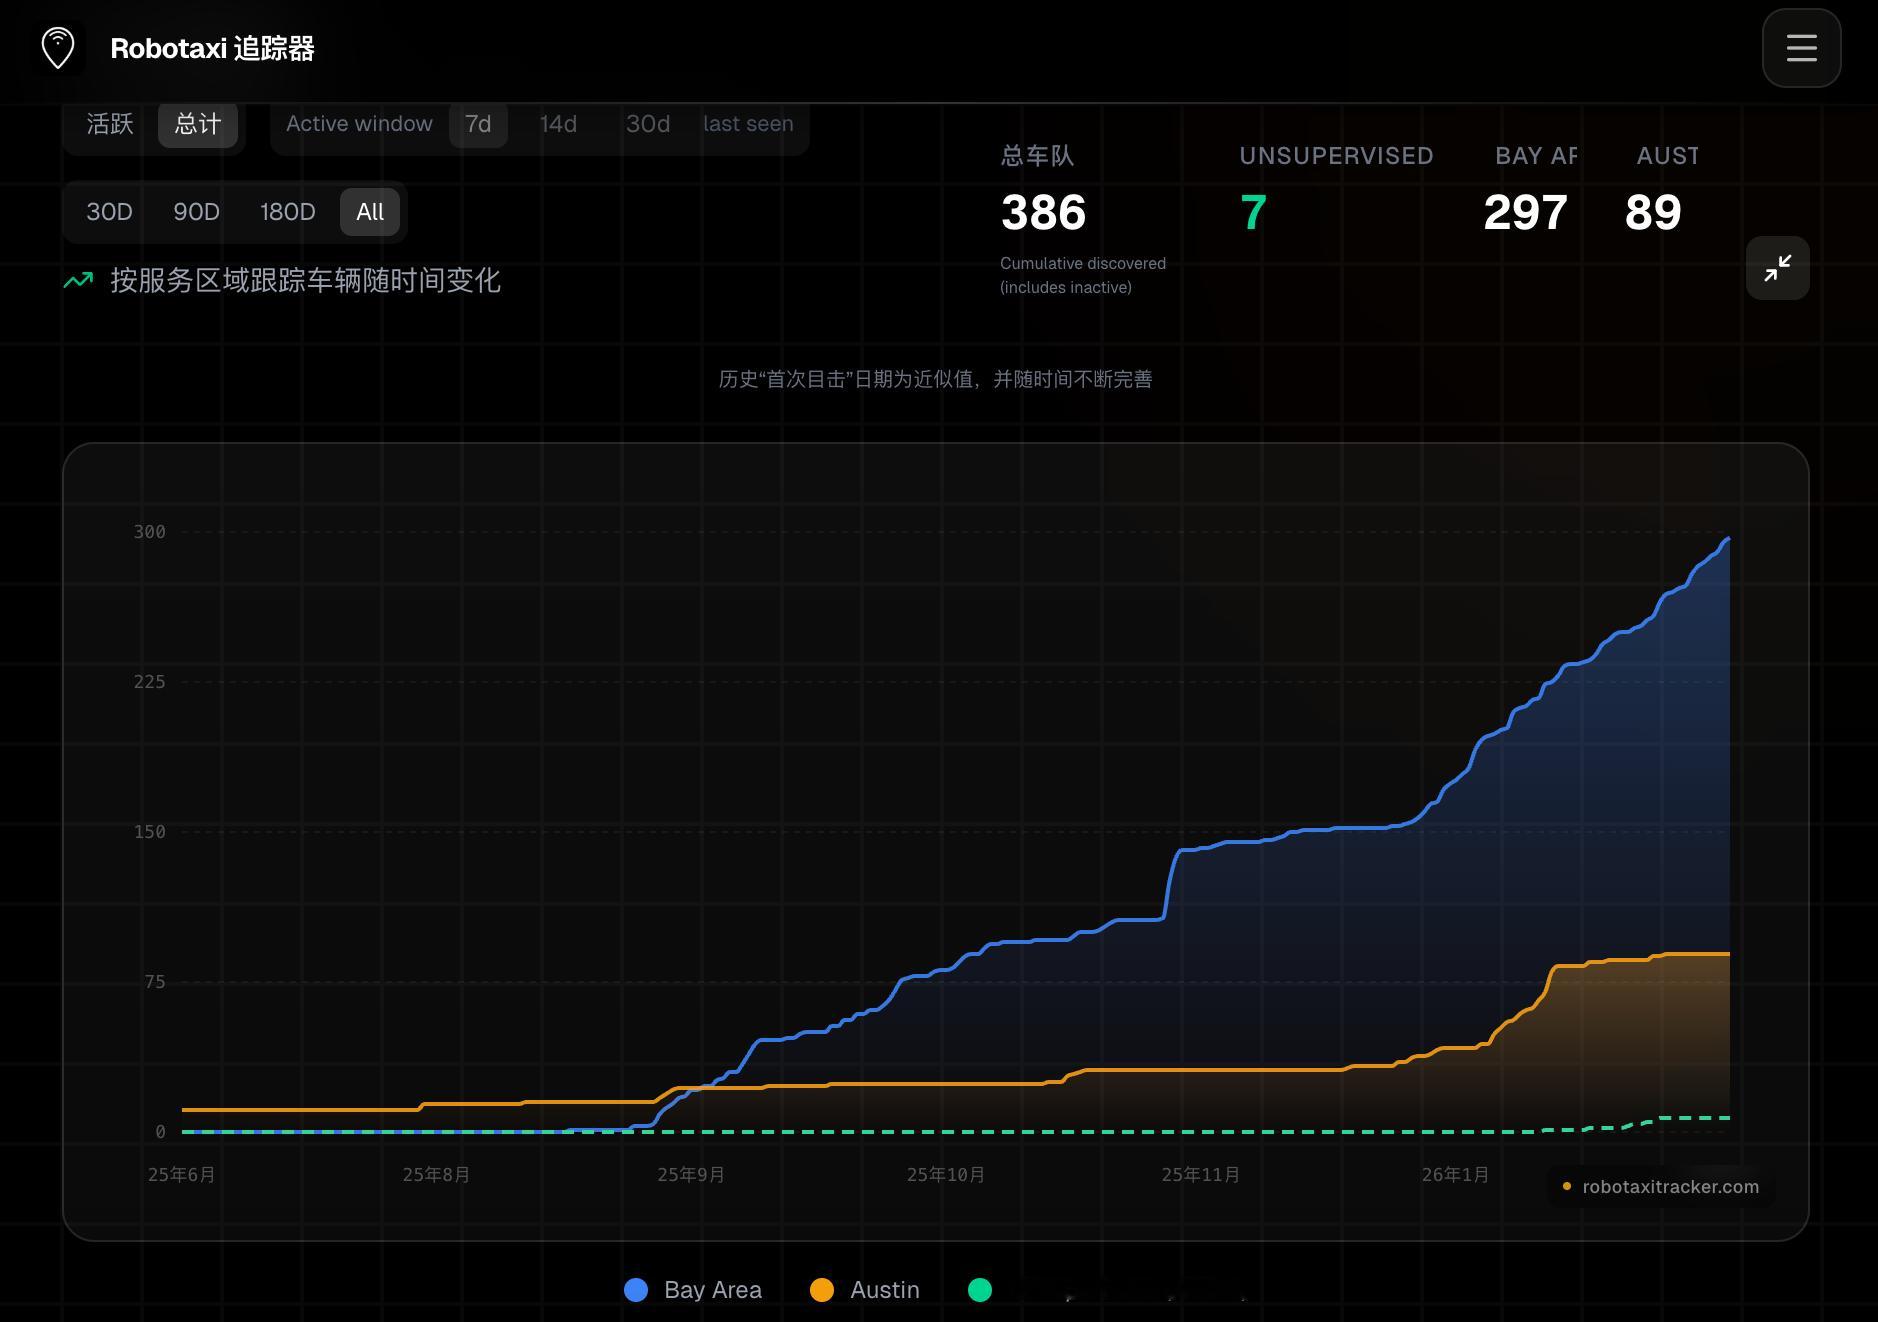1878x1322 pixels.
Task: Set active window to 30d
Action: pos(648,124)
